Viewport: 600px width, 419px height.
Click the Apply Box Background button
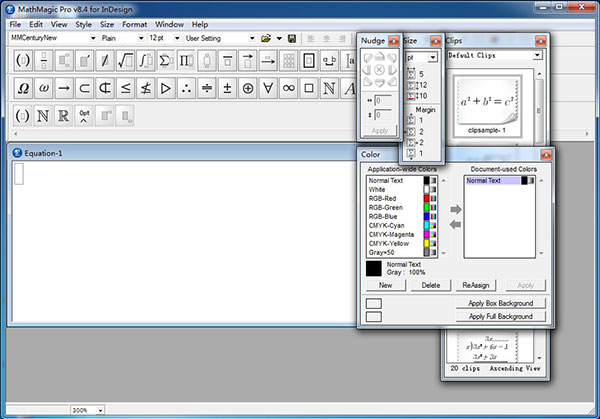(x=500, y=303)
